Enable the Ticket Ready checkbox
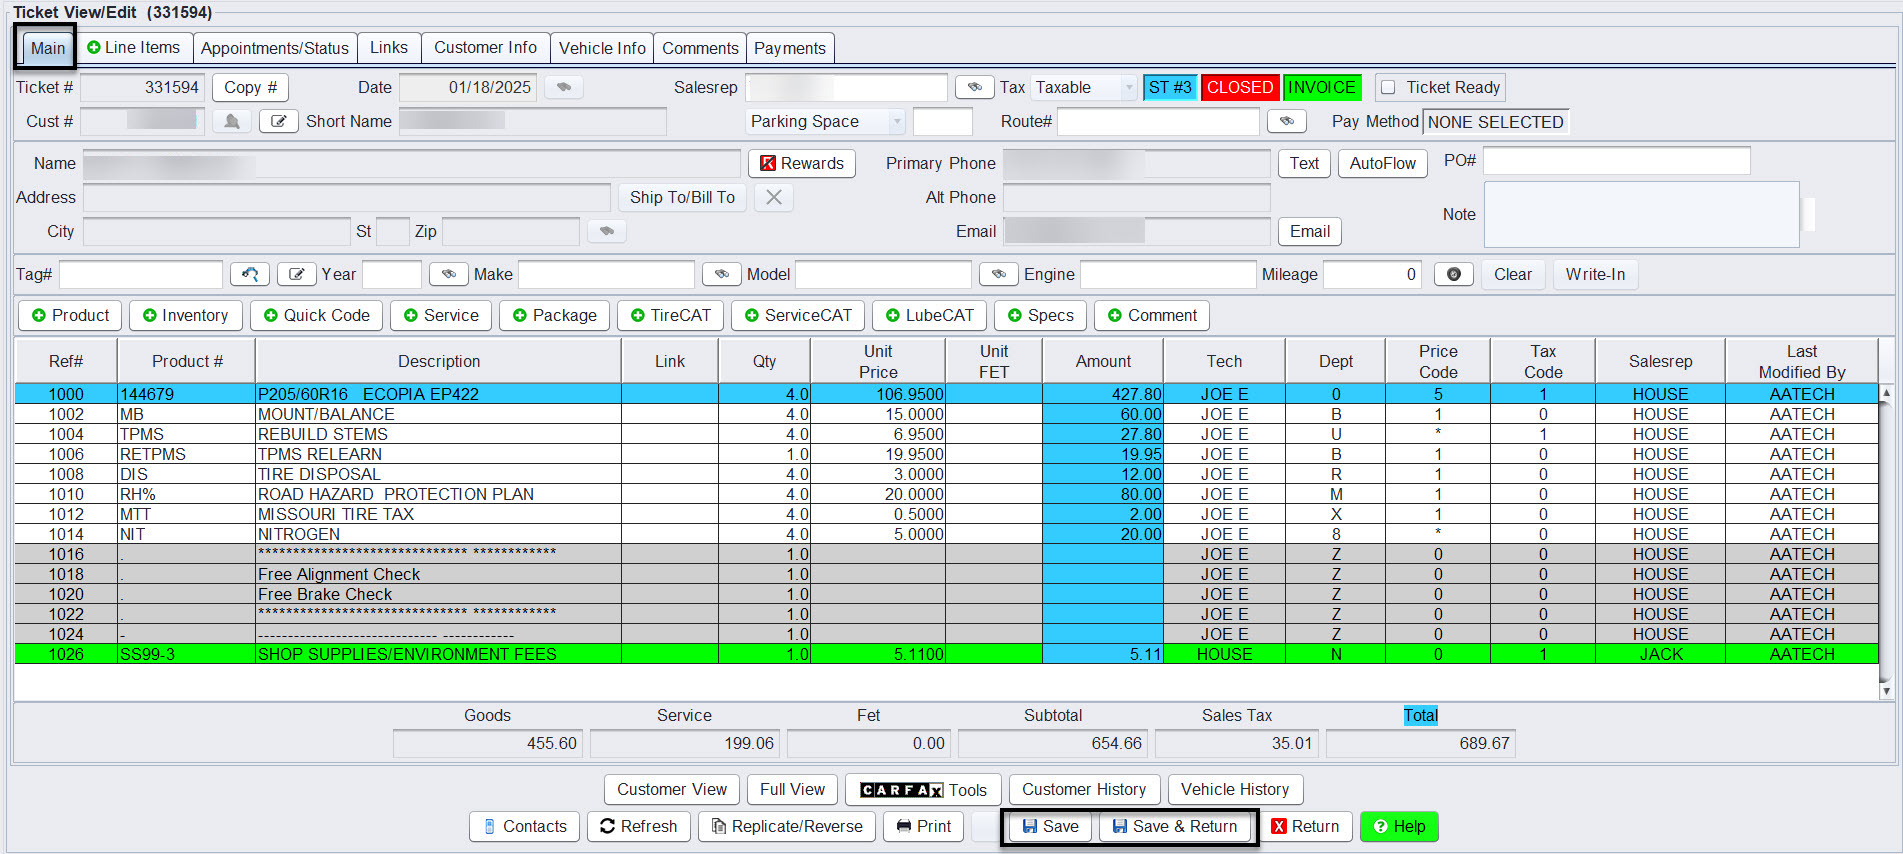 pos(1388,88)
